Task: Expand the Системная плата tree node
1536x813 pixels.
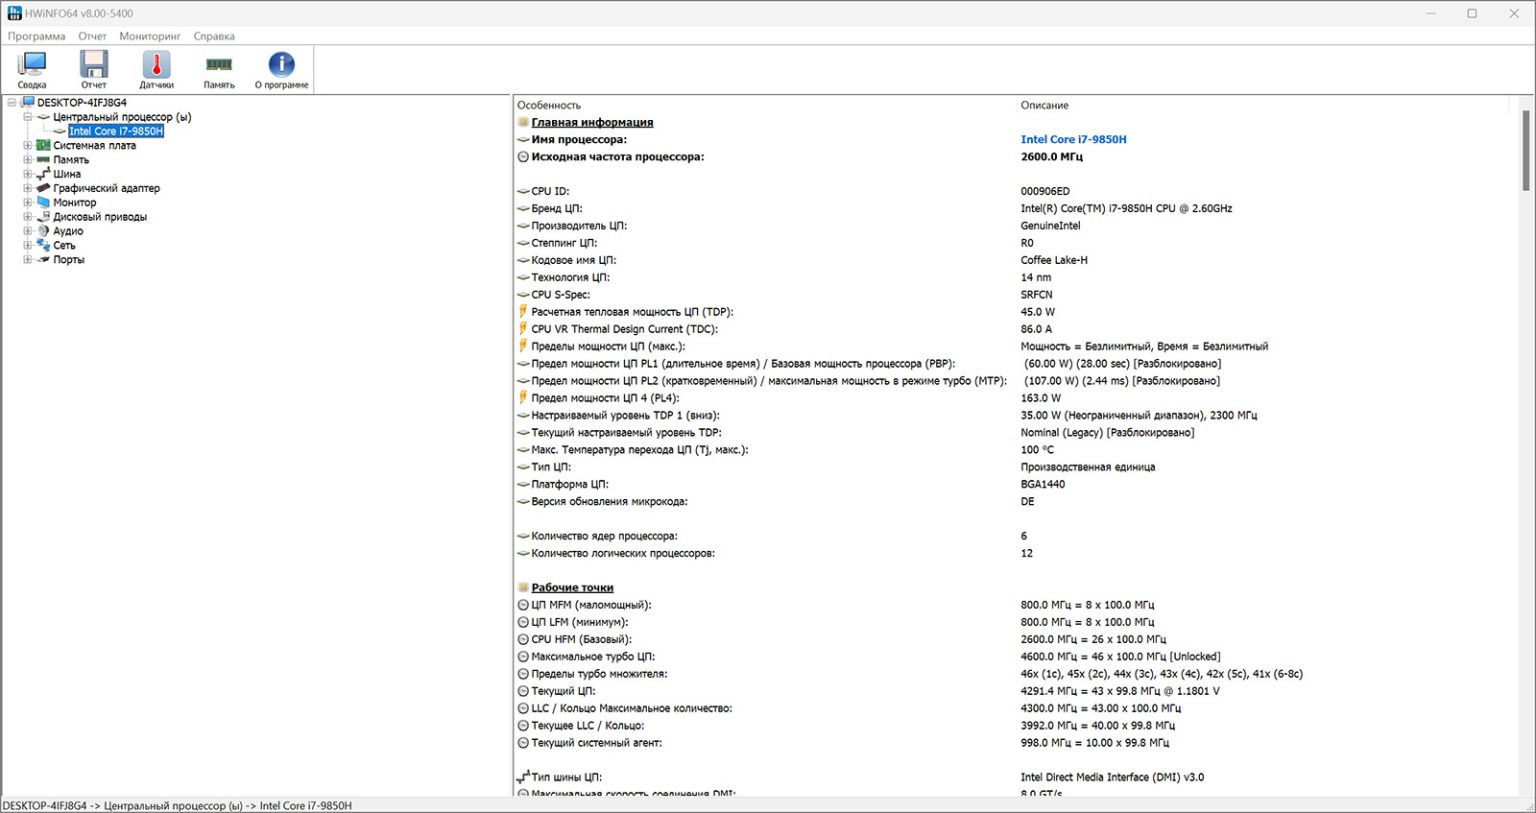Action: click(28, 145)
